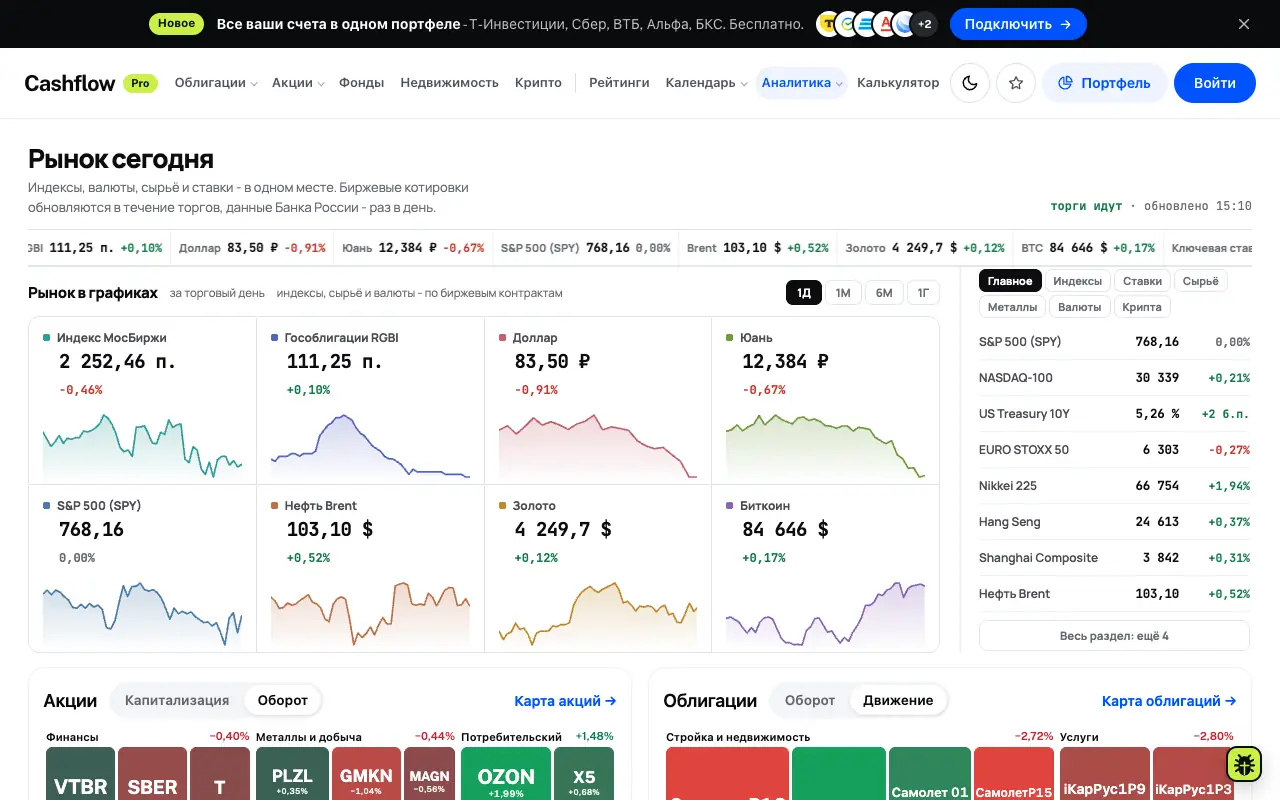1280x800 pixels.
Task: Expand the Календарь menu
Action: point(706,83)
